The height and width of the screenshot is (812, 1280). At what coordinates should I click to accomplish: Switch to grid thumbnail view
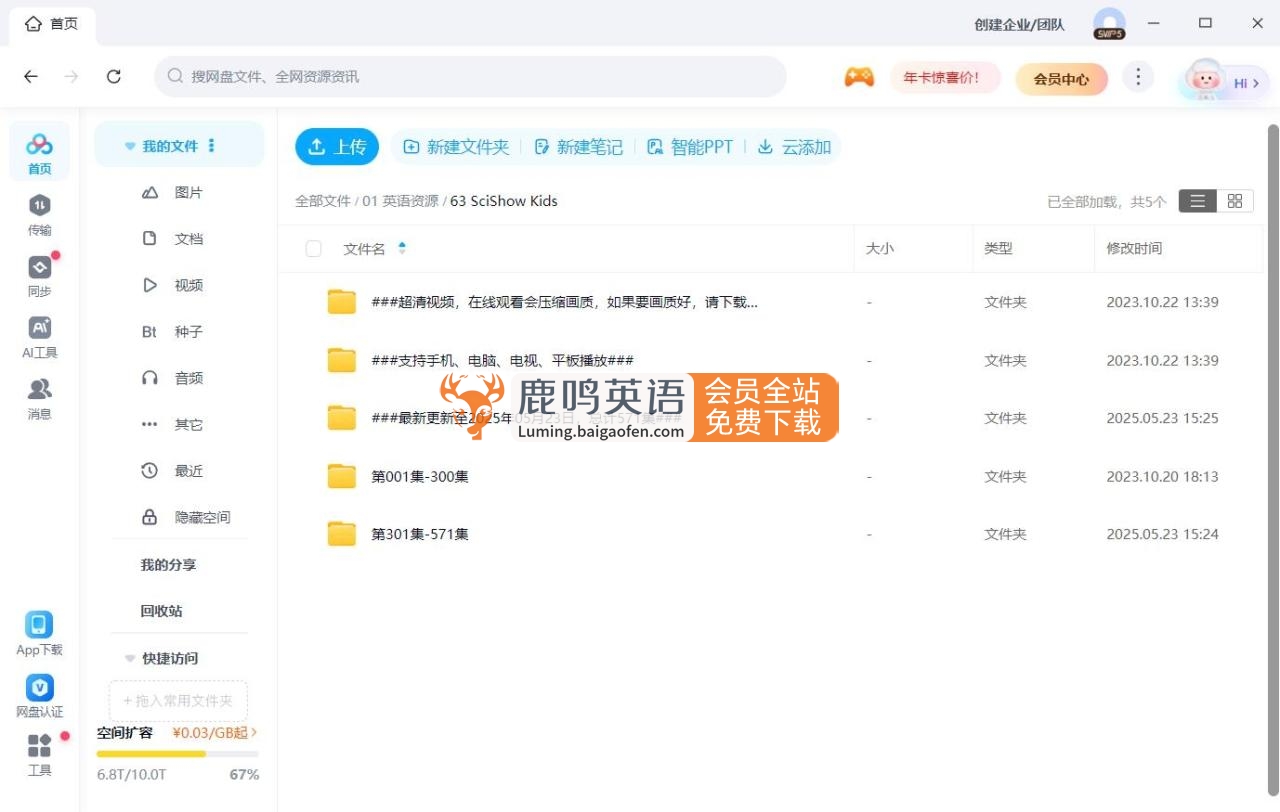tap(1234, 201)
